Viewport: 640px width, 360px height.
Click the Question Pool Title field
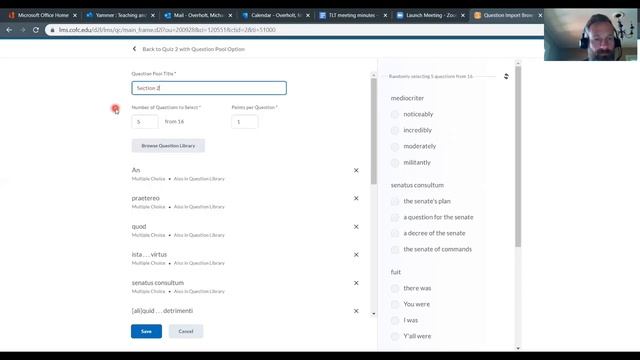point(209,88)
